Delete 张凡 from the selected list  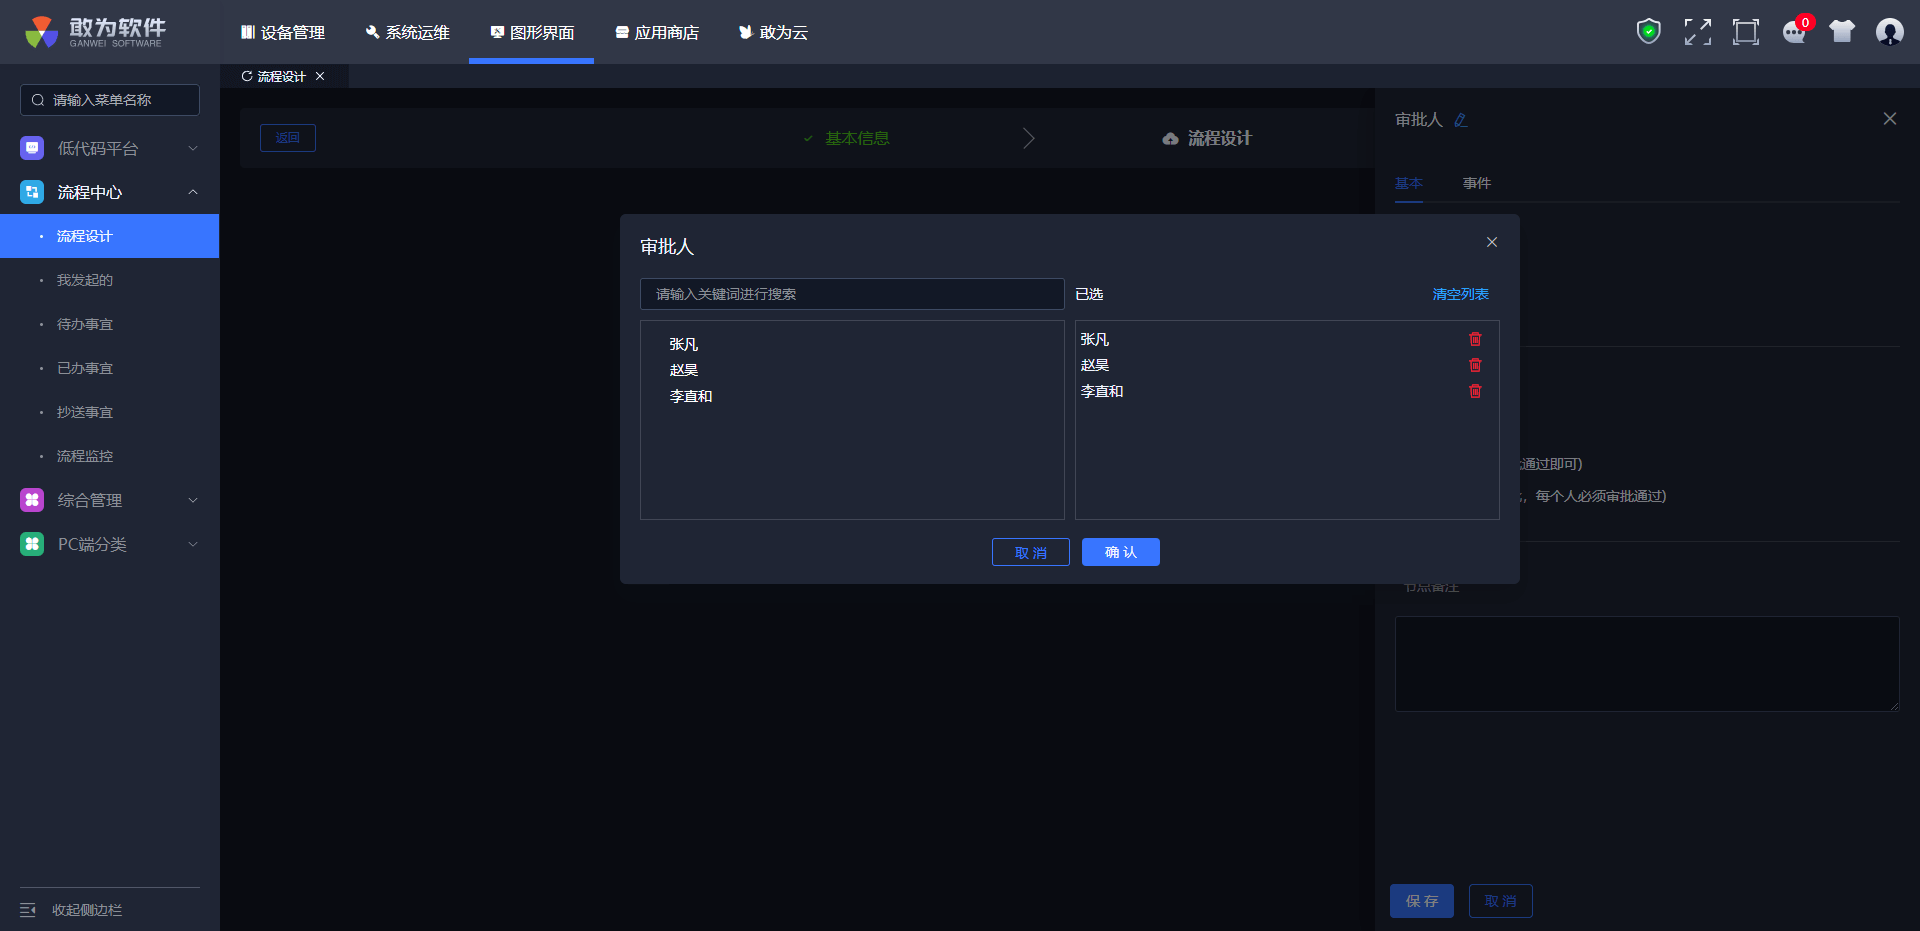point(1475,339)
